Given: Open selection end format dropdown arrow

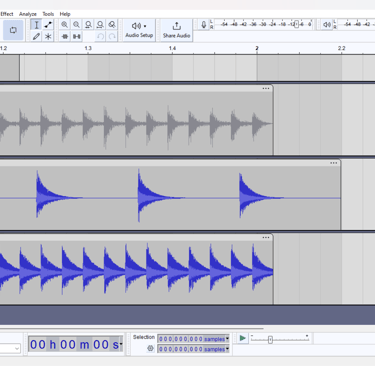Looking at the screenshot, I should point(227,349).
